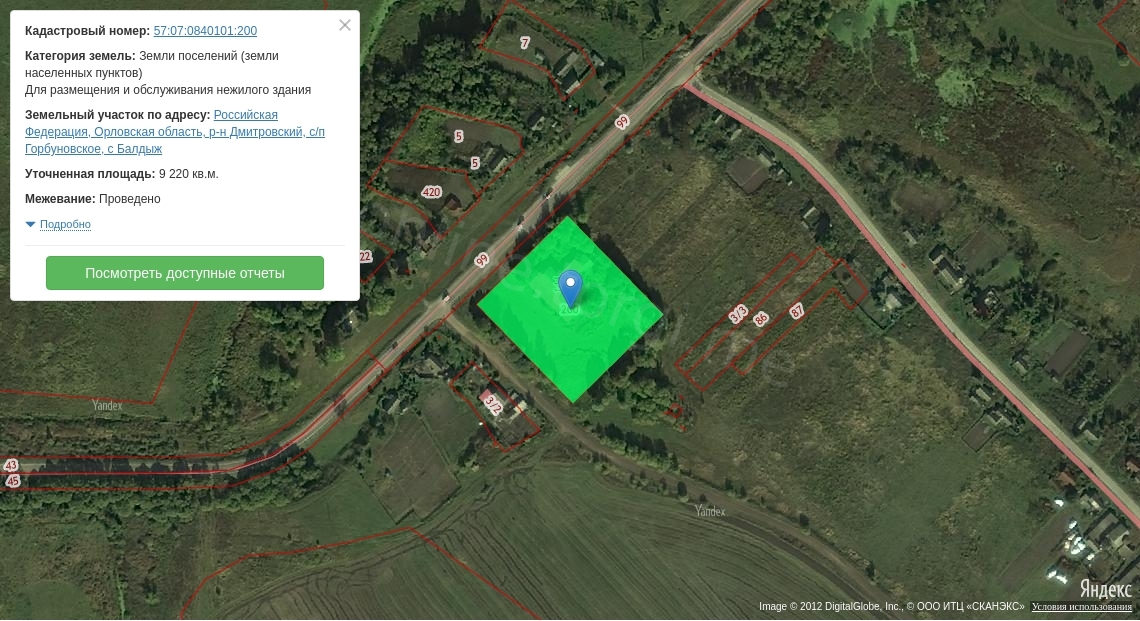This screenshot has width=1140, height=621.
Task: Select parcel label 87 on map
Action: (x=797, y=311)
